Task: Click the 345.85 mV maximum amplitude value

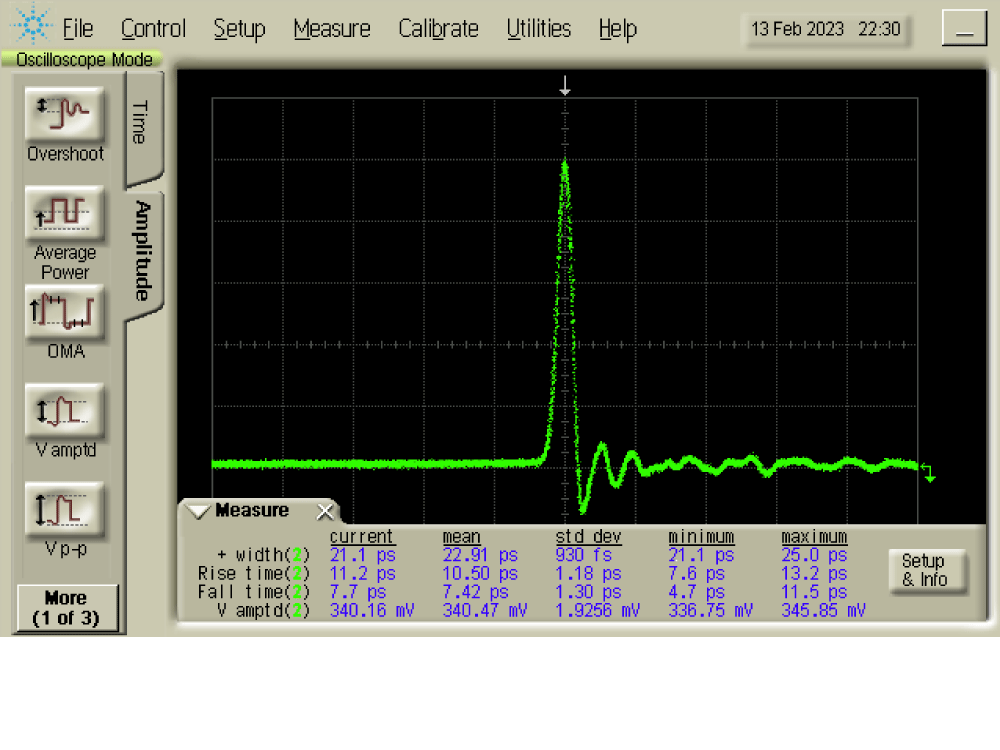Action: click(823, 610)
